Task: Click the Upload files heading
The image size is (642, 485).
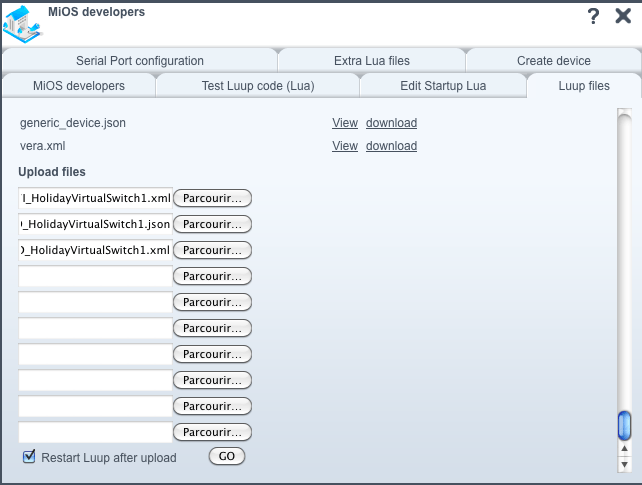Action: pos(52,172)
